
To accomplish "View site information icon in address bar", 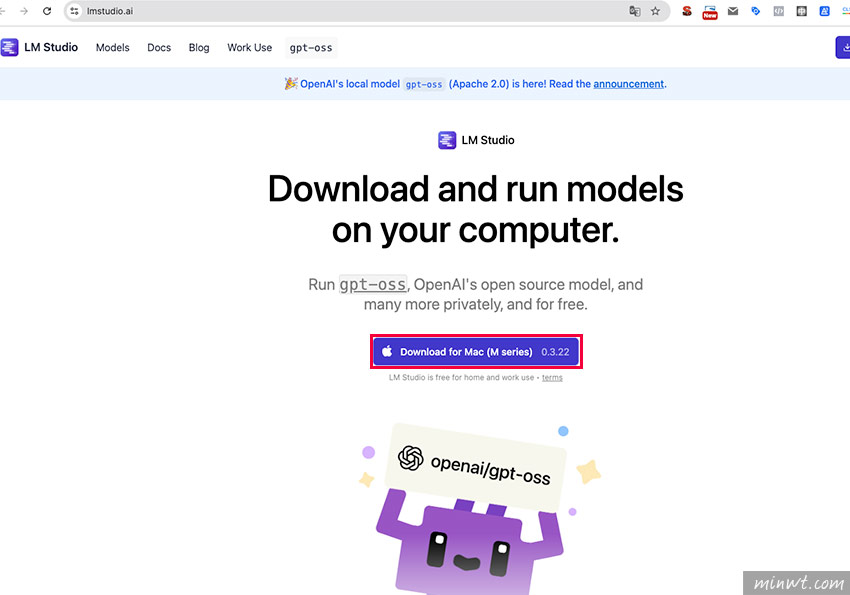I will click(x=74, y=11).
